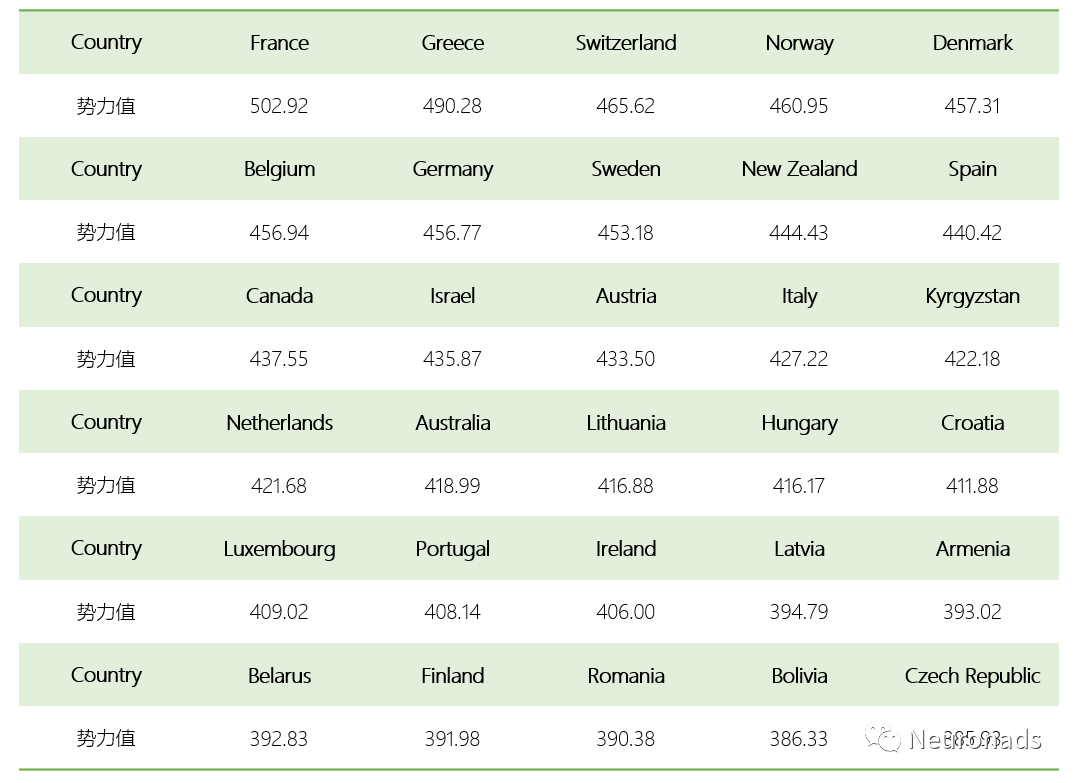Click the Lithuania value 416.88
The image size is (1076, 783).
point(626,486)
